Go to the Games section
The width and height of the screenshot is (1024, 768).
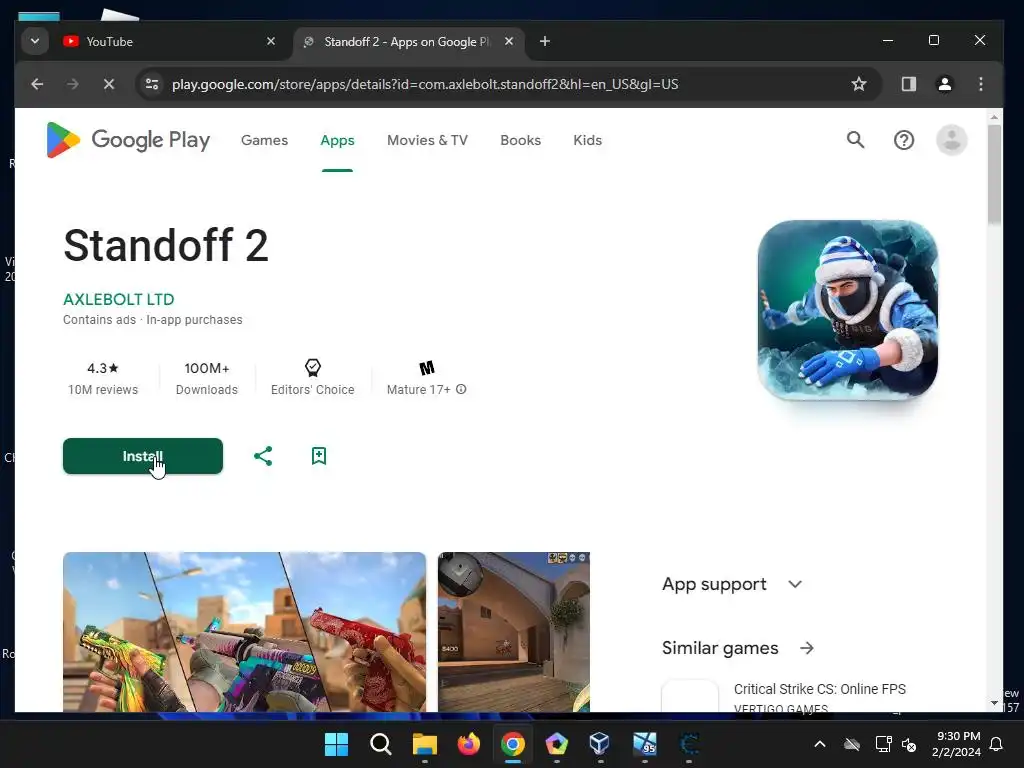pos(264,140)
